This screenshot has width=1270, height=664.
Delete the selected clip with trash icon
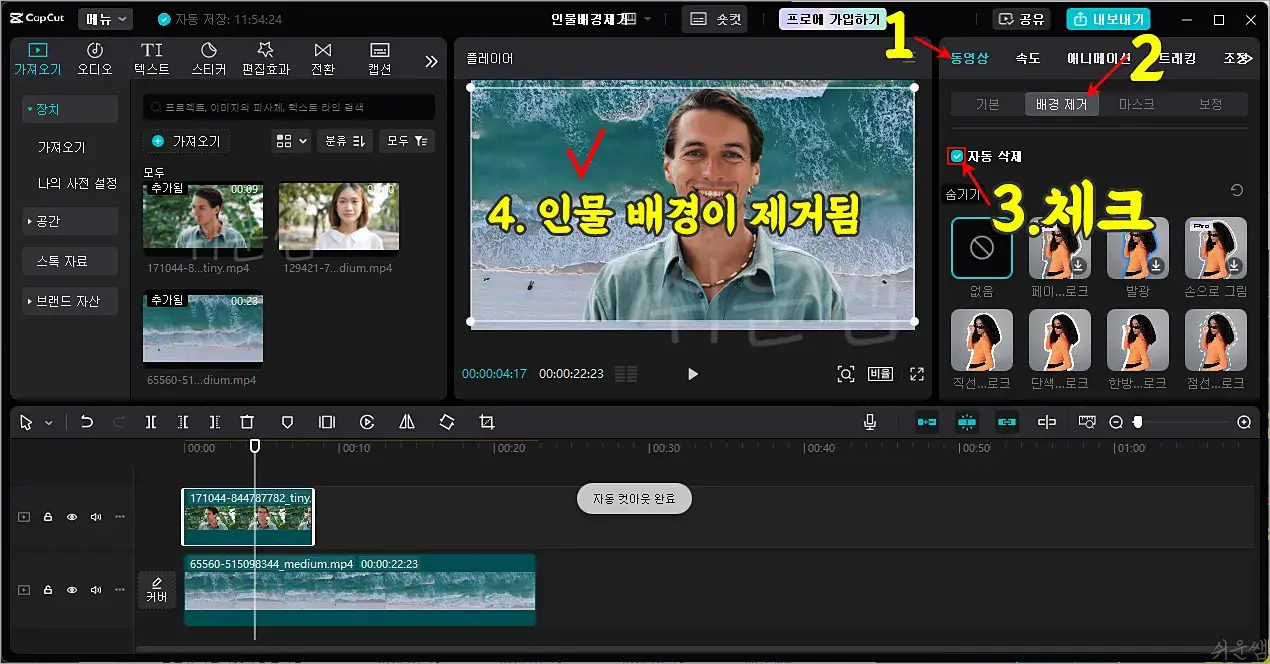pyautogui.click(x=247, y=423)
